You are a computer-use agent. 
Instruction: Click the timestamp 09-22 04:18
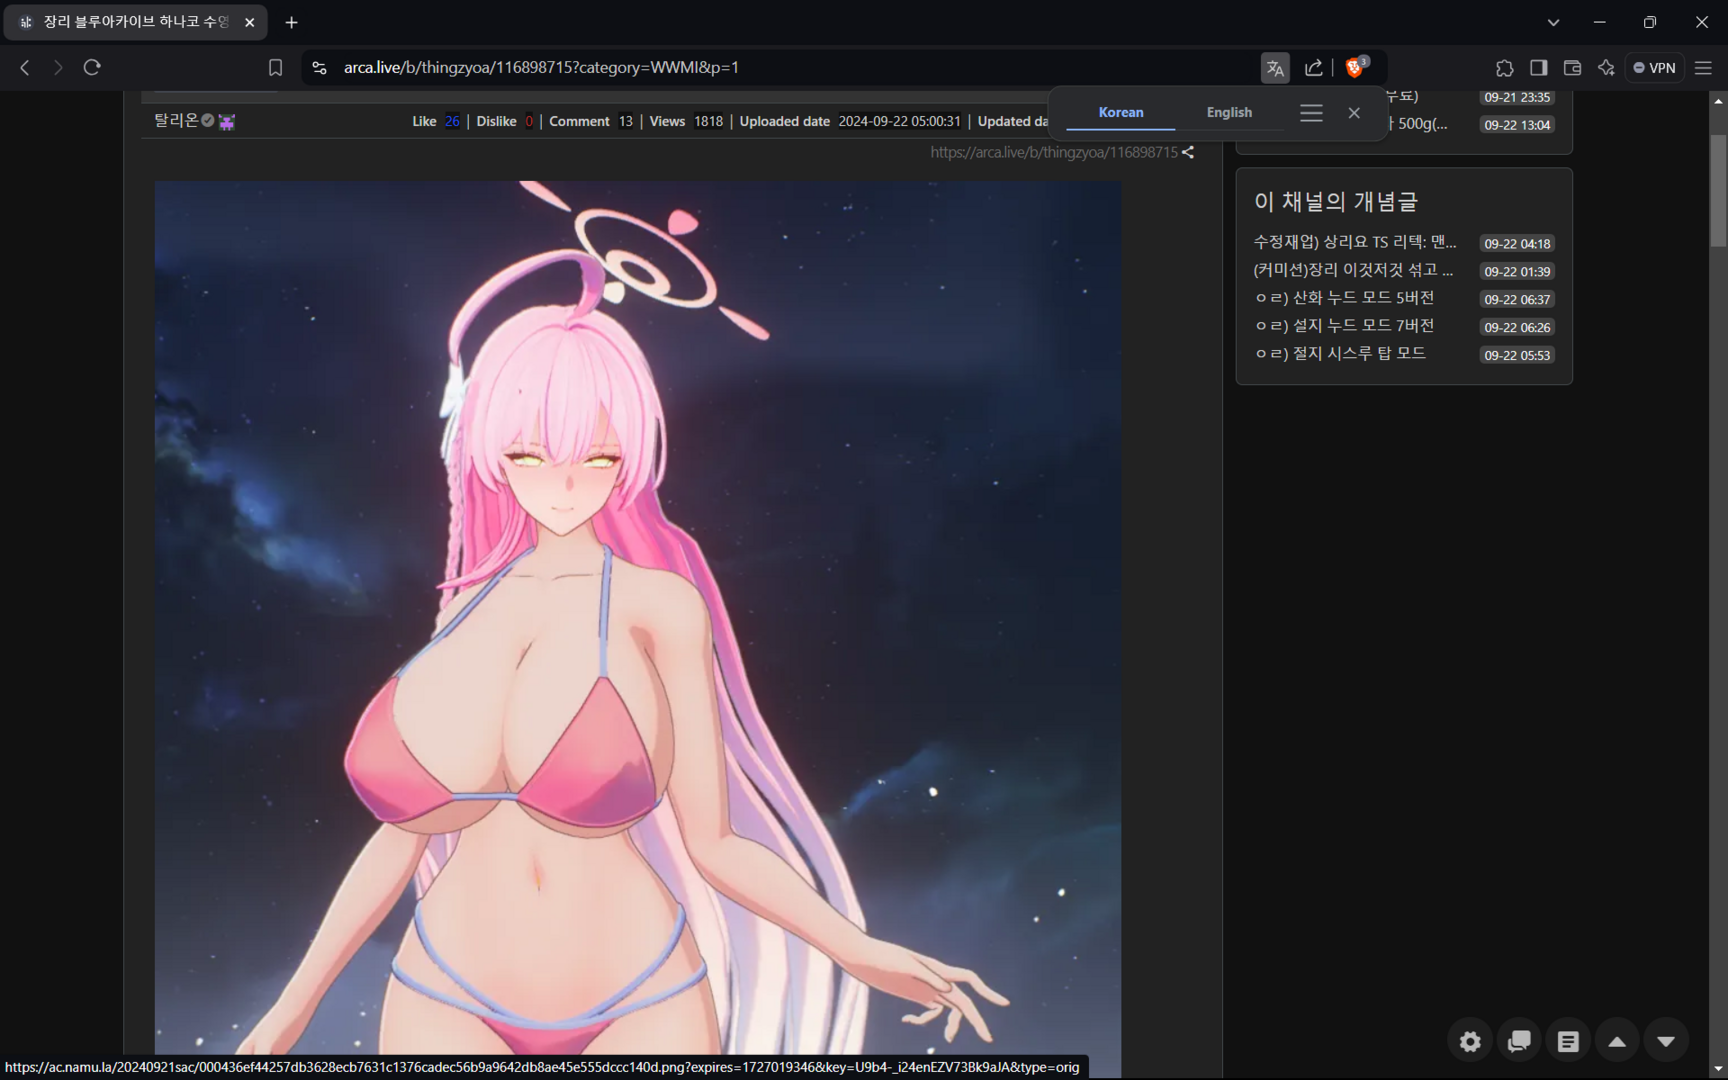[1517, 243]
